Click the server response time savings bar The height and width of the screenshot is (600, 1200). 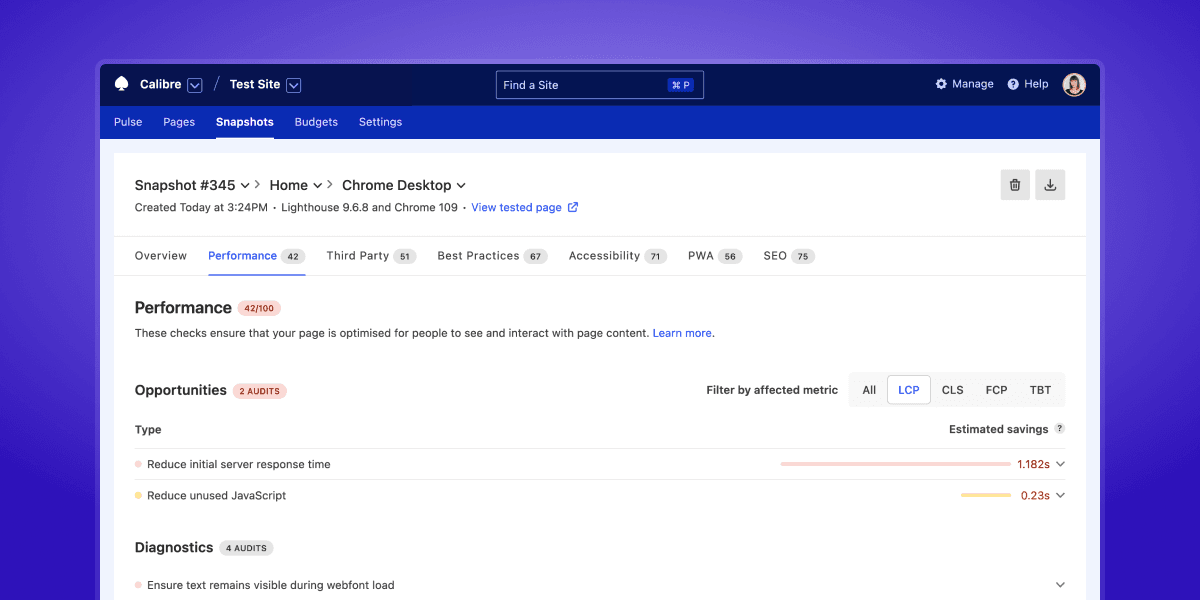coord(895,464)
